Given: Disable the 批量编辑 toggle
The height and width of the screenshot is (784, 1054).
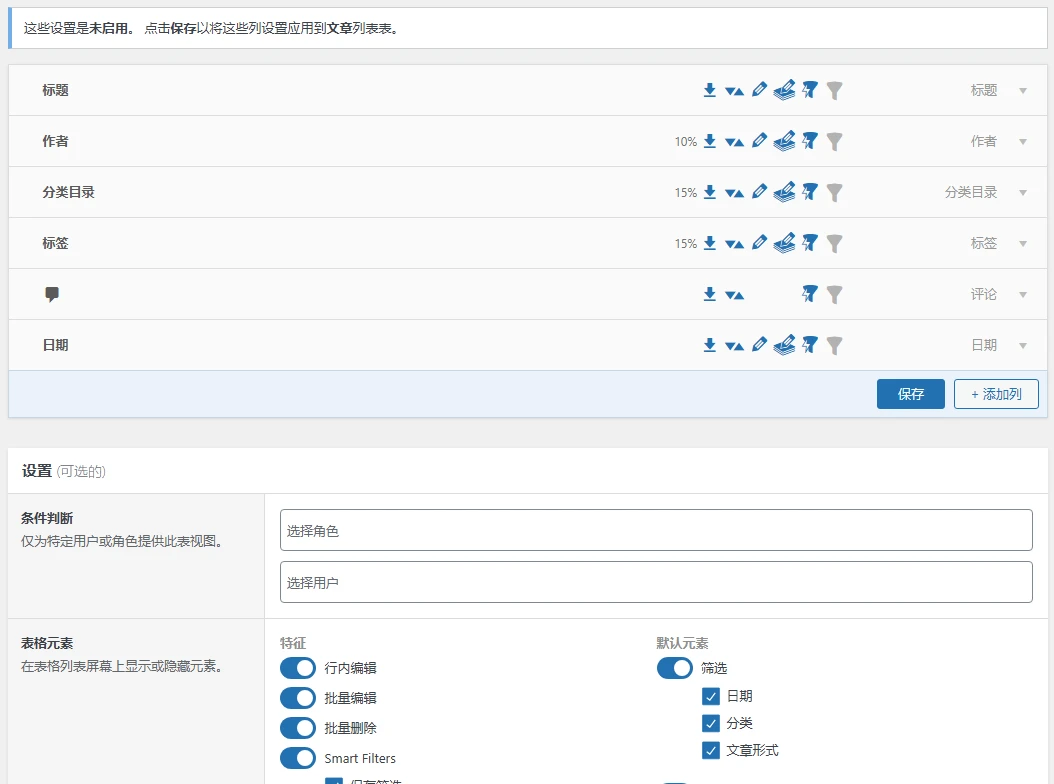Looking at the screenshot, I should [x=297, y=698].
